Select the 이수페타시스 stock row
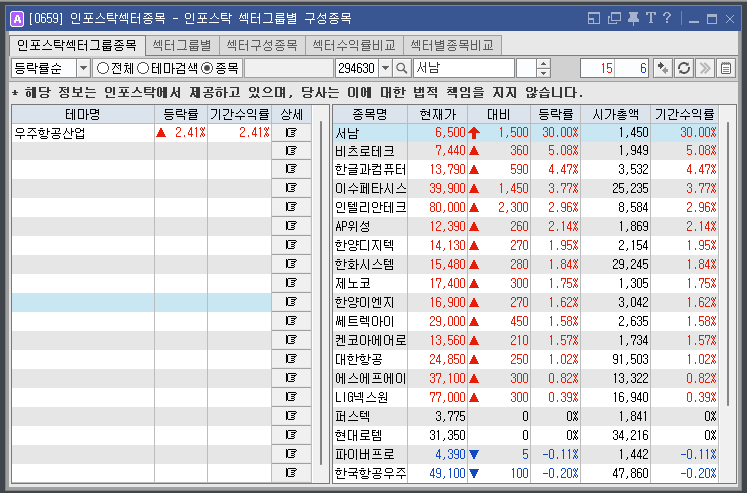The image size is (747, 493). (525, 189)
